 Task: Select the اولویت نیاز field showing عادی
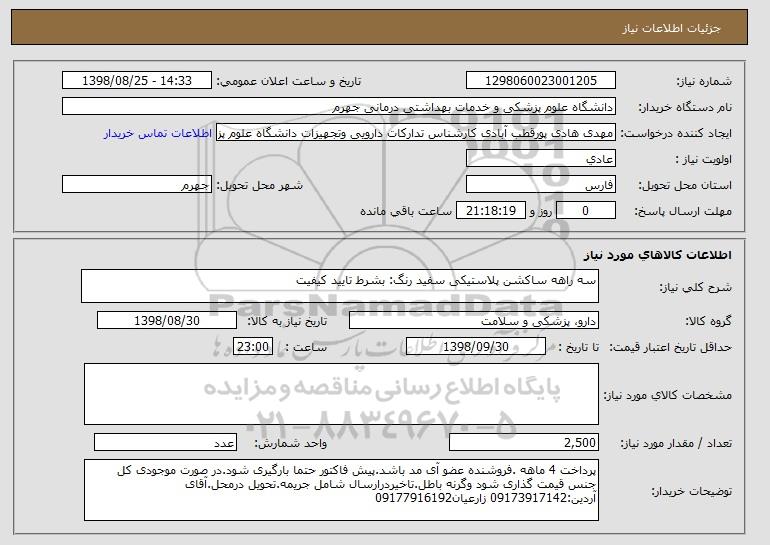point(541,159)
